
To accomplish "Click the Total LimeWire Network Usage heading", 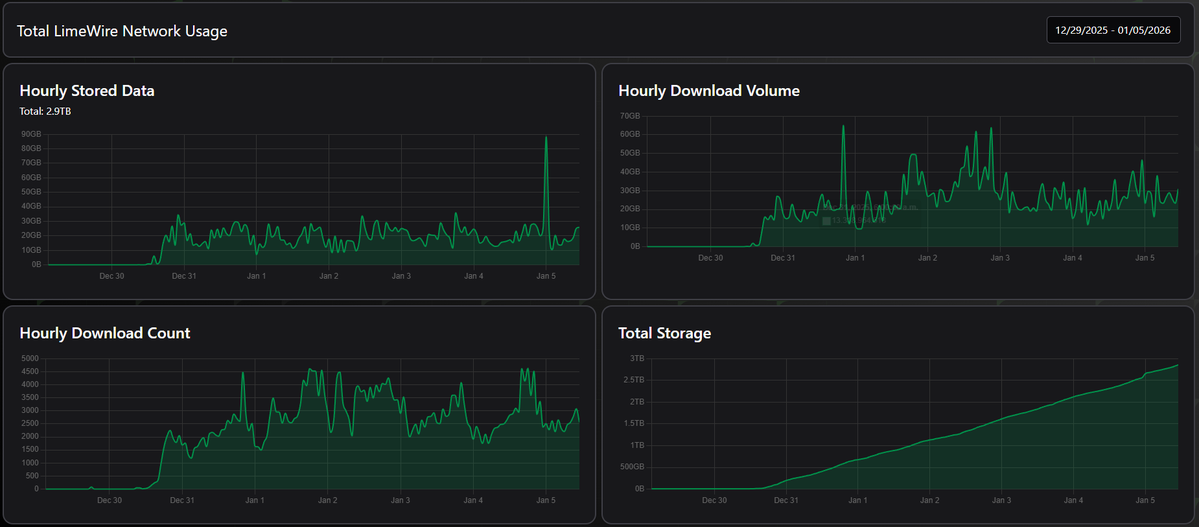I will pos(122,31).
